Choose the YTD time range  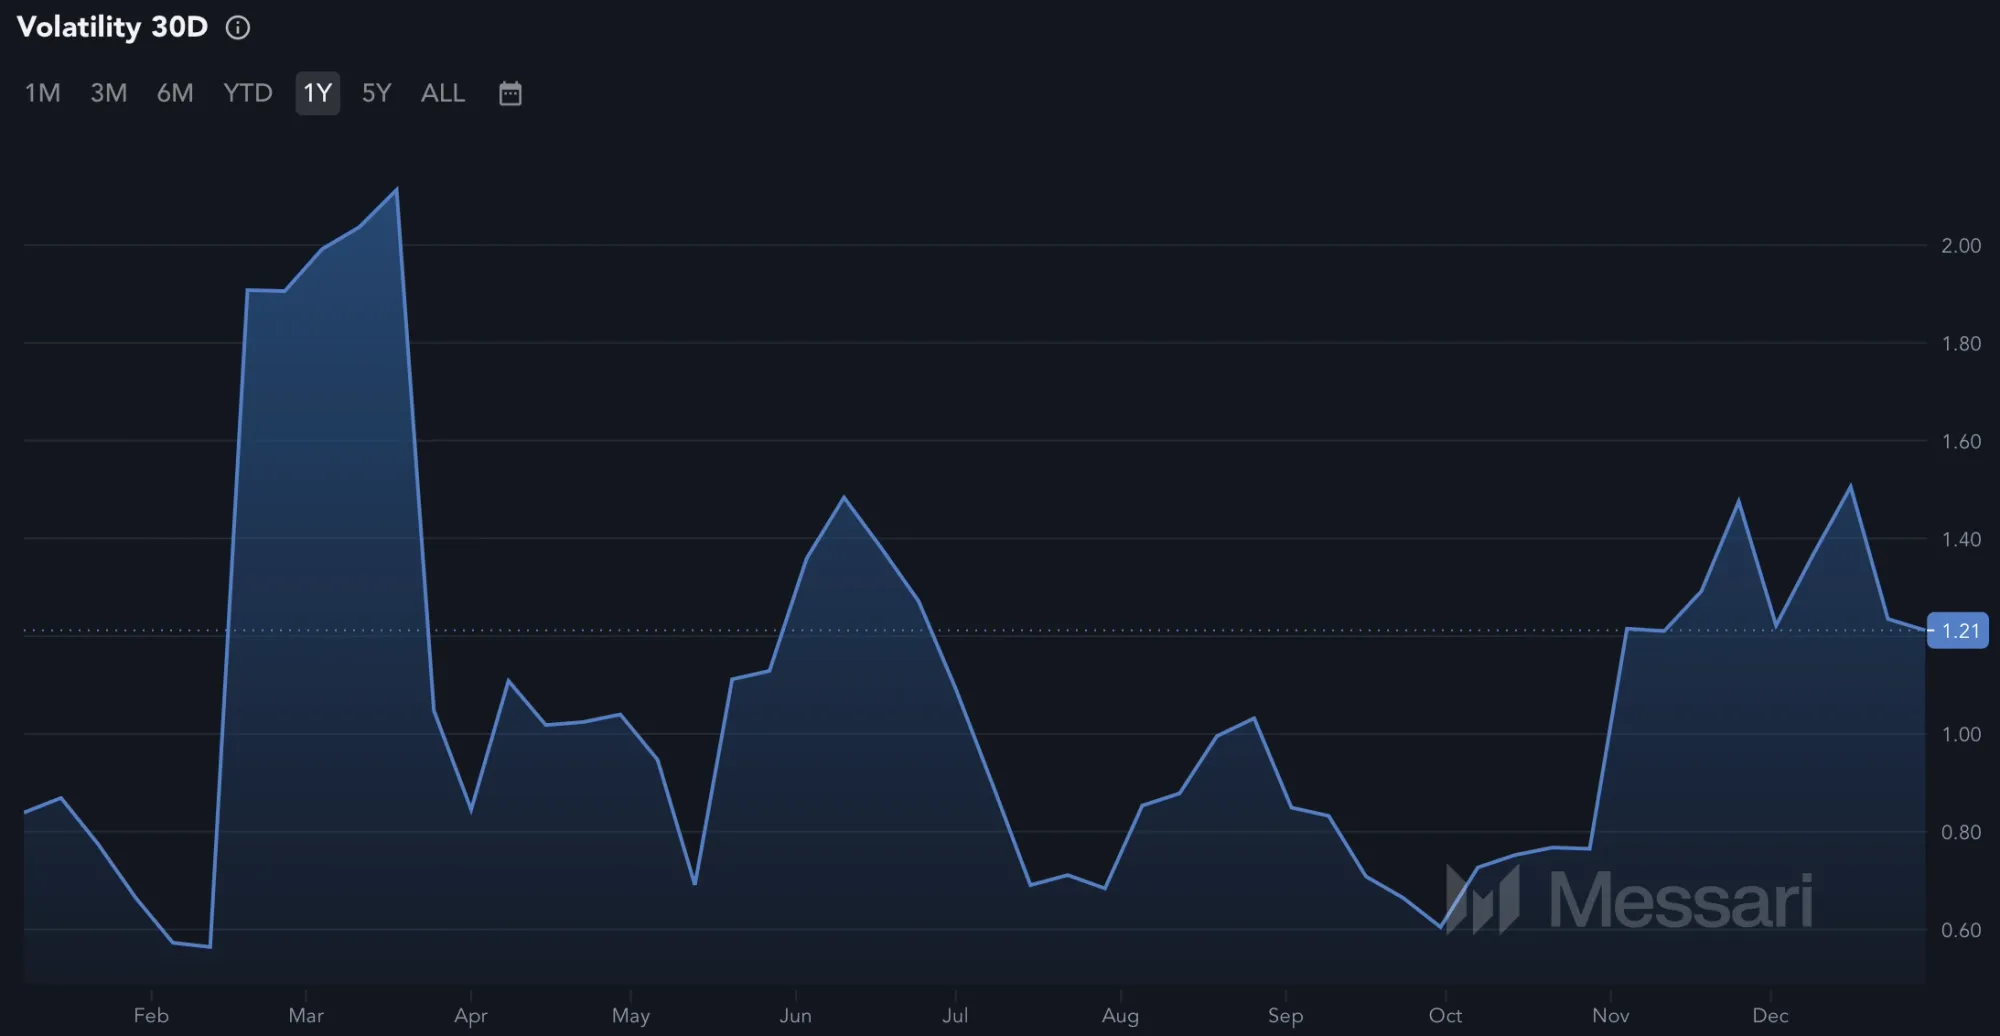(248, 93)
